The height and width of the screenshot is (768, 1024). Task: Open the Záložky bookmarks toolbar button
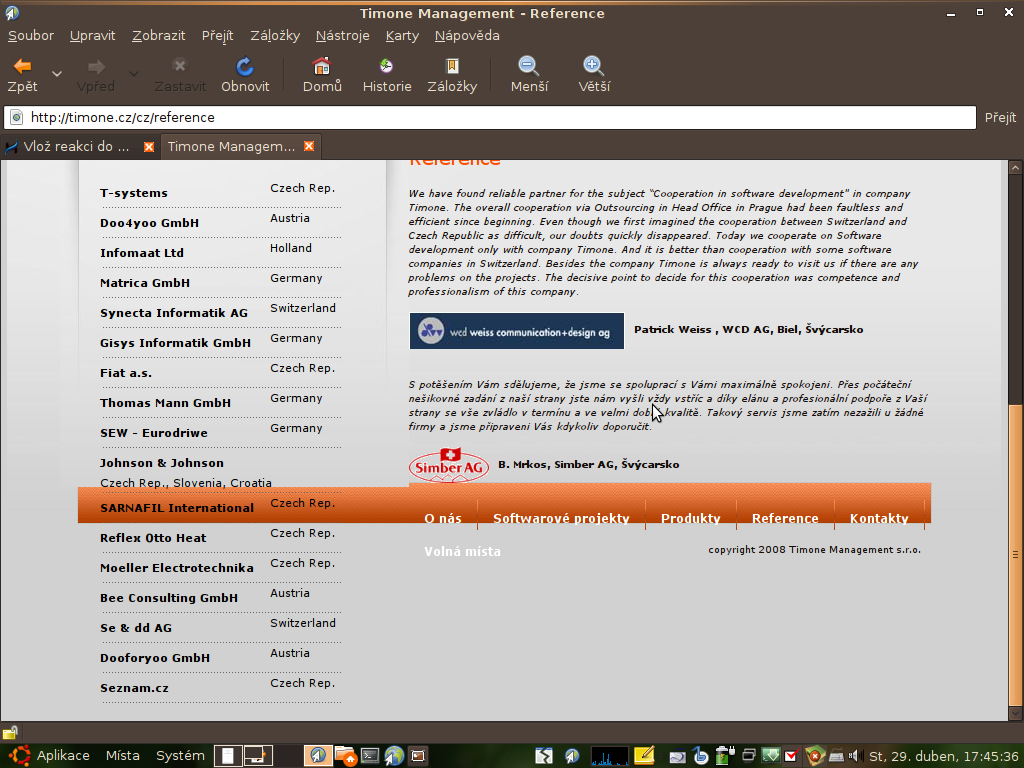[x=452, y=74]
